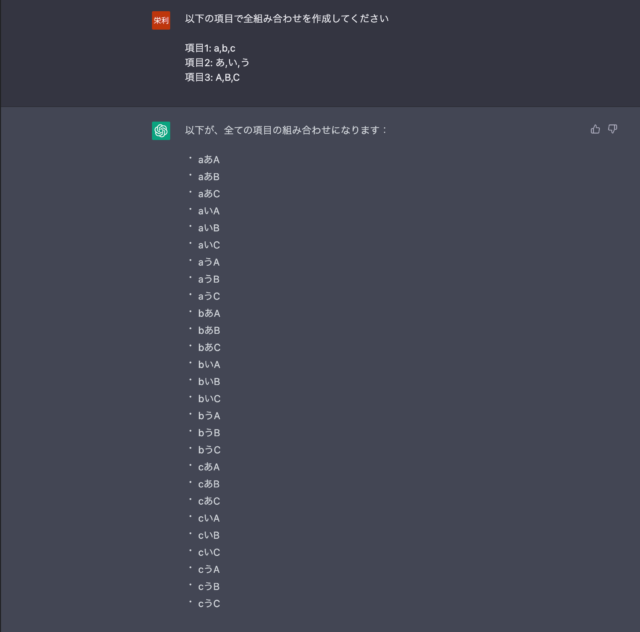Screen dimensions: 640x632
Task: Click the list item cあA
Action: pos(208,466)
